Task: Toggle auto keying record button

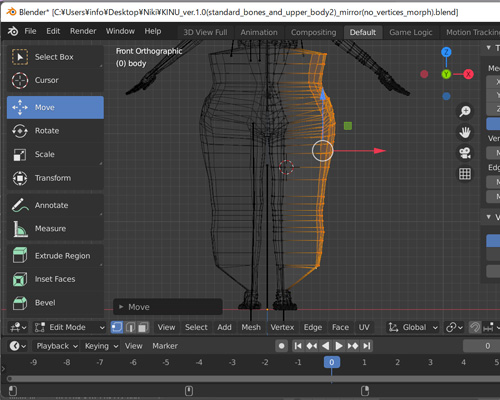Action: [x=281, y=346]
